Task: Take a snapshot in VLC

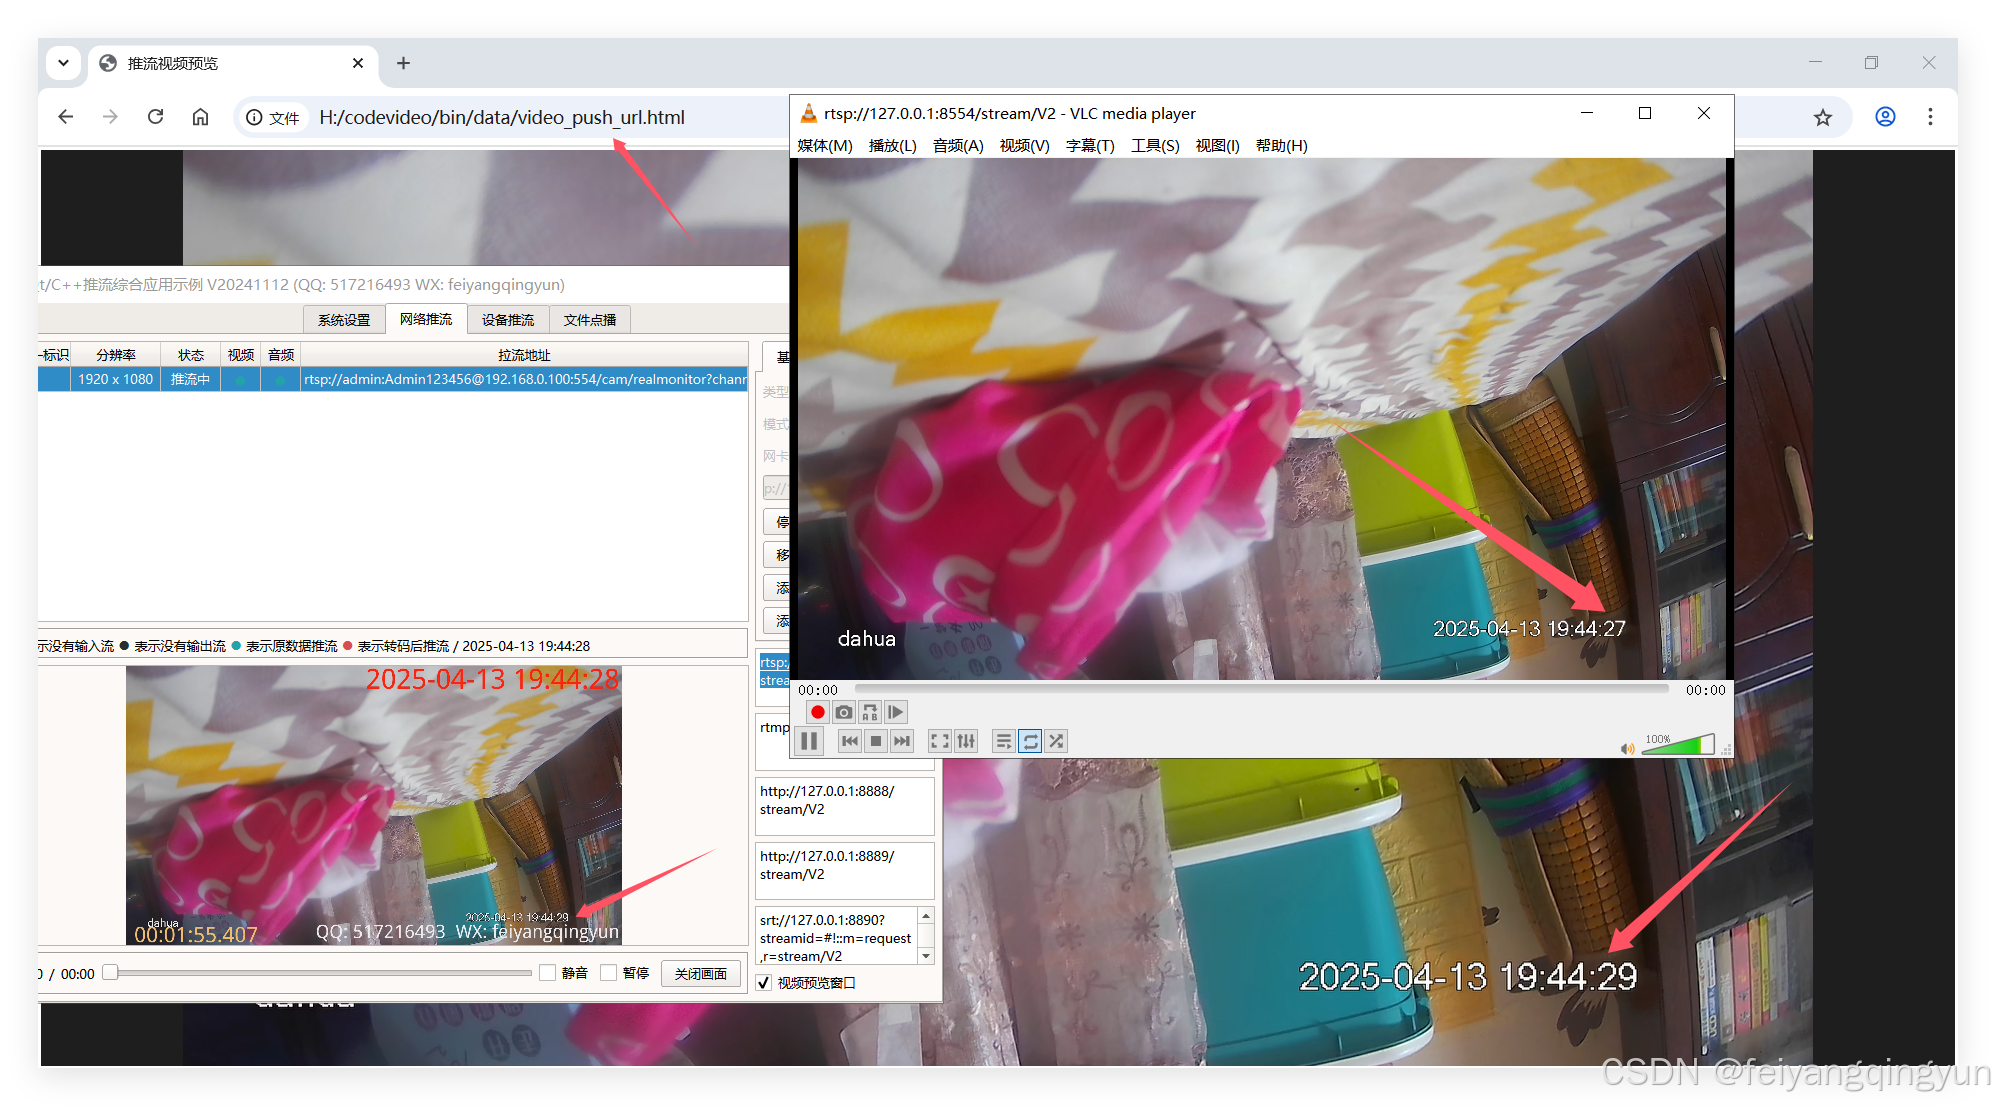Action: tap(844, 712)
